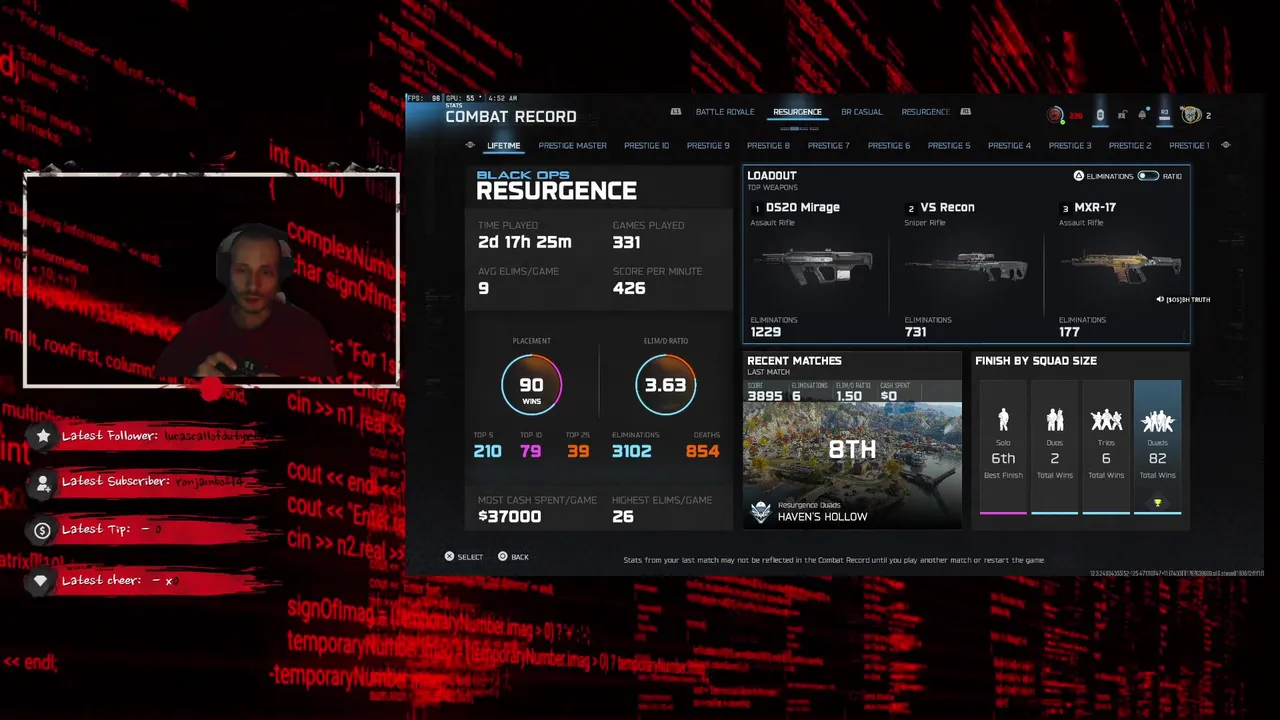Viewport: 1280px width, 720px height.
Task: Click the Highest Elims/Game value "26"
Action: [623, 516]
